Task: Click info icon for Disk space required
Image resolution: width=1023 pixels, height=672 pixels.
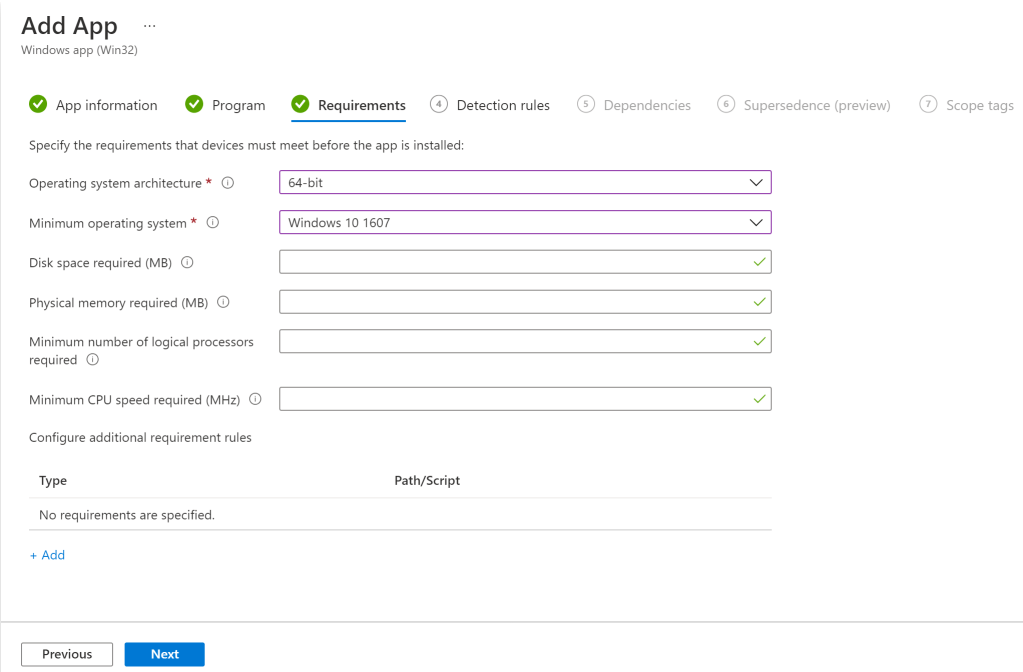Action: (187, 263)
